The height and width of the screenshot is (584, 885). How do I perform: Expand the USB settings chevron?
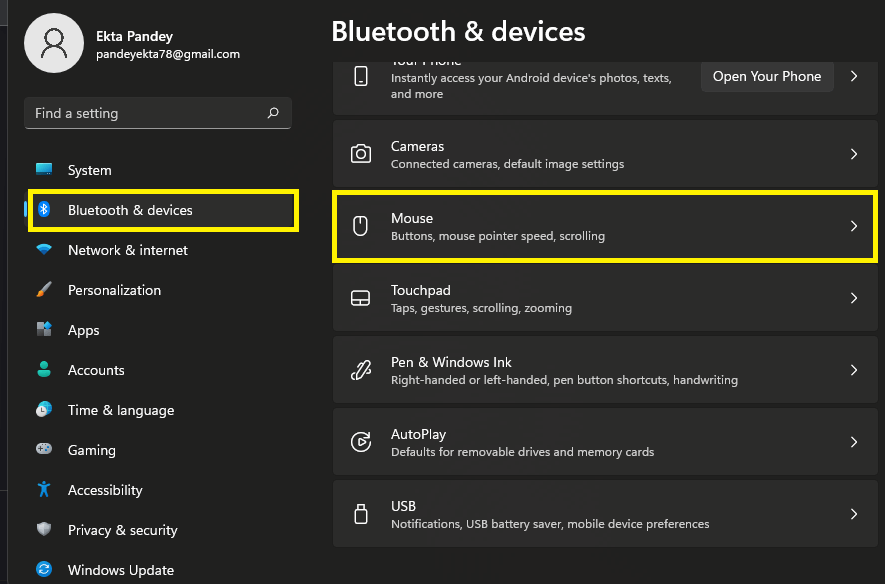(x=853, y=514)
